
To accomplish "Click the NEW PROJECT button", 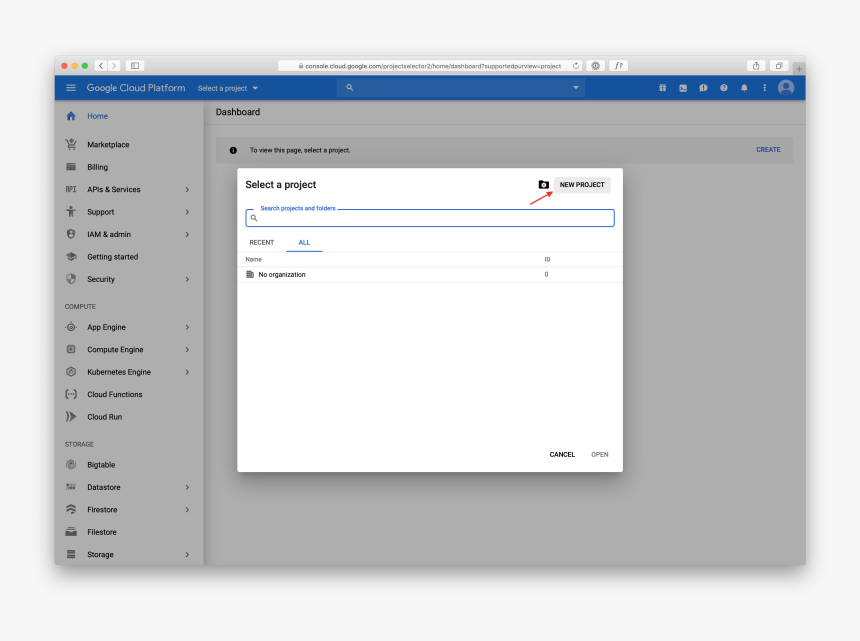I will pos(582,185).
